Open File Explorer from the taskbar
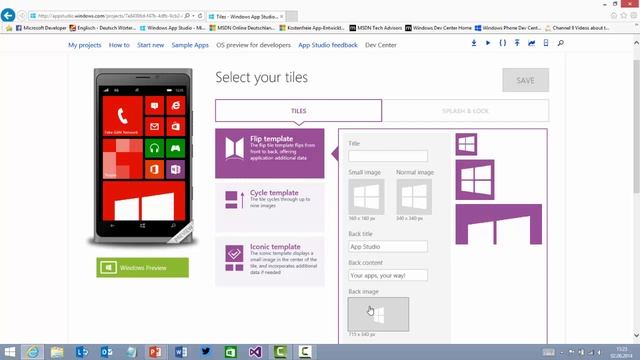This screenshot has width=640, height=360. pyautogui.click(x=57, y=352)
